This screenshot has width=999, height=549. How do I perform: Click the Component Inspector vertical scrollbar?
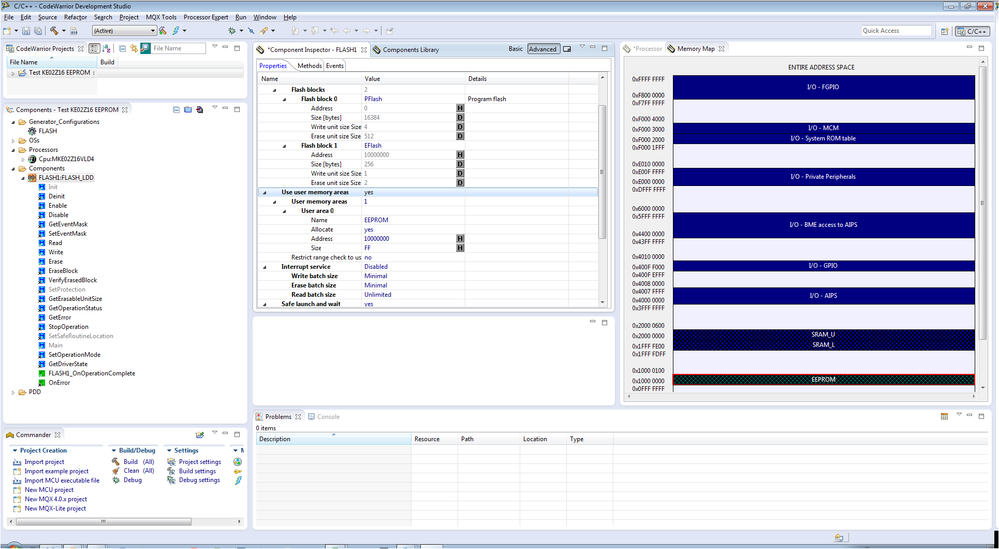[x=602, y=172]
